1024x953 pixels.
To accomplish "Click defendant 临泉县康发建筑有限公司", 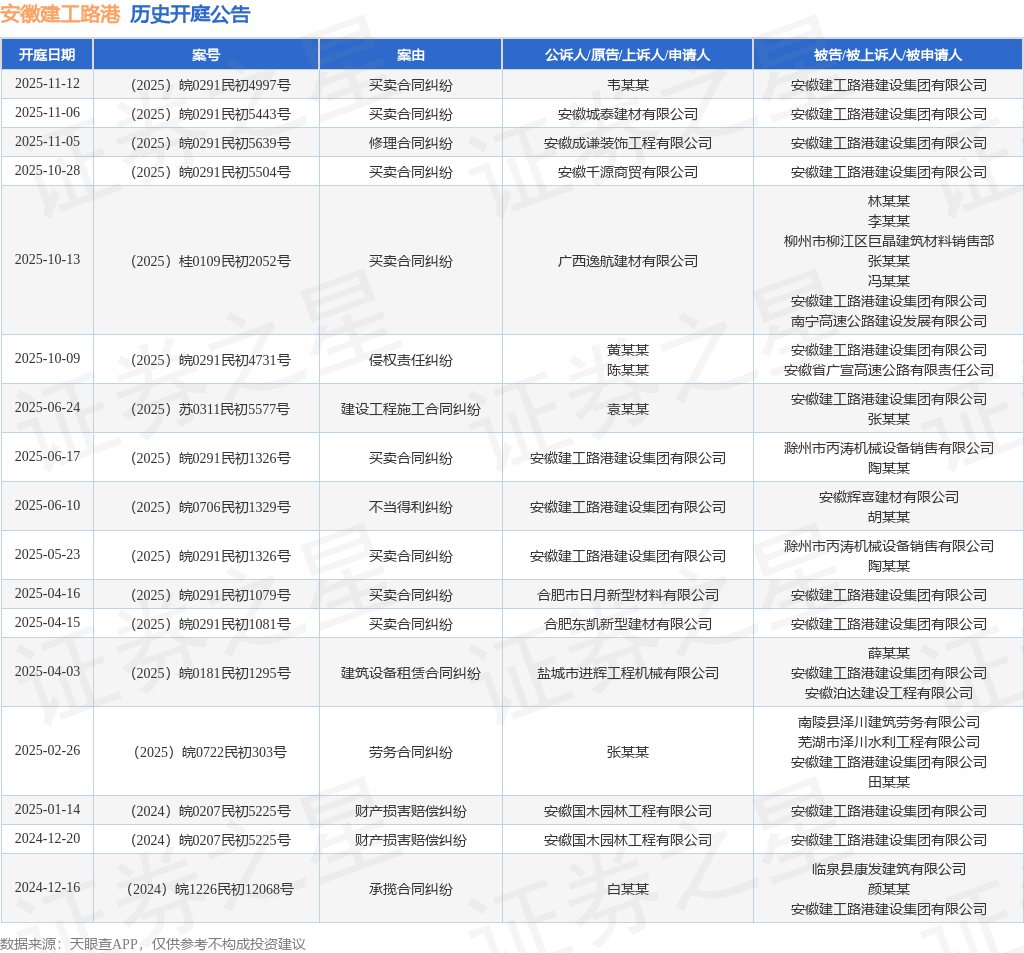I will [x=888, y=869].
